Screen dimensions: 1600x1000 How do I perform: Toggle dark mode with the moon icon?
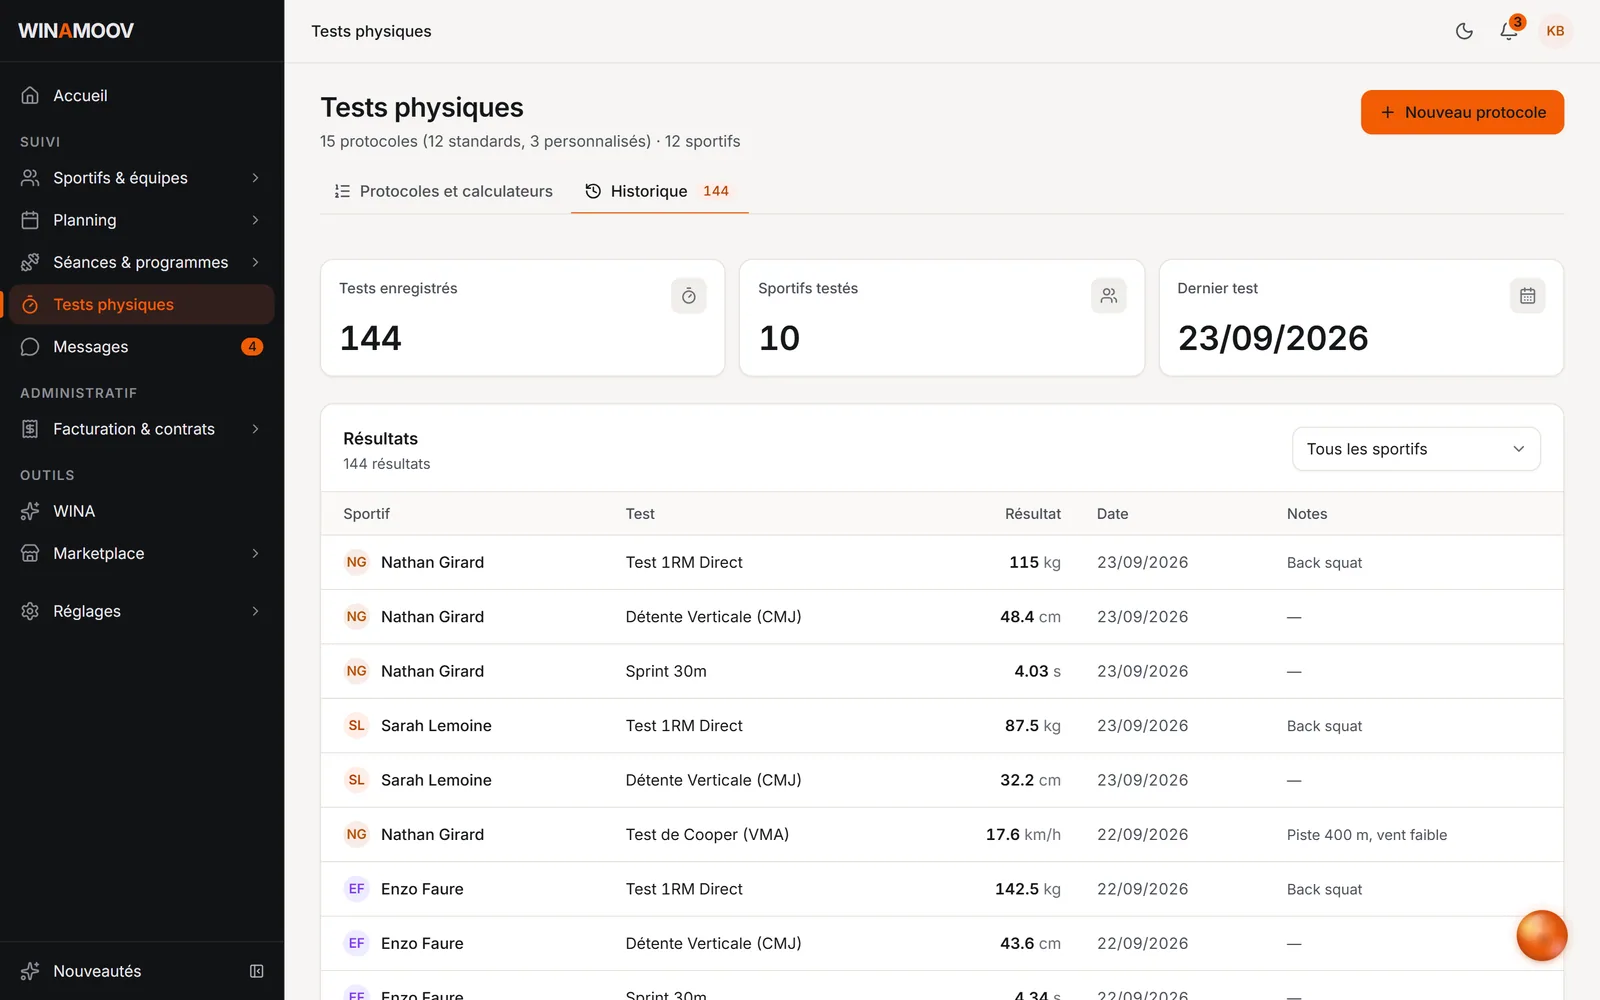1464,31
